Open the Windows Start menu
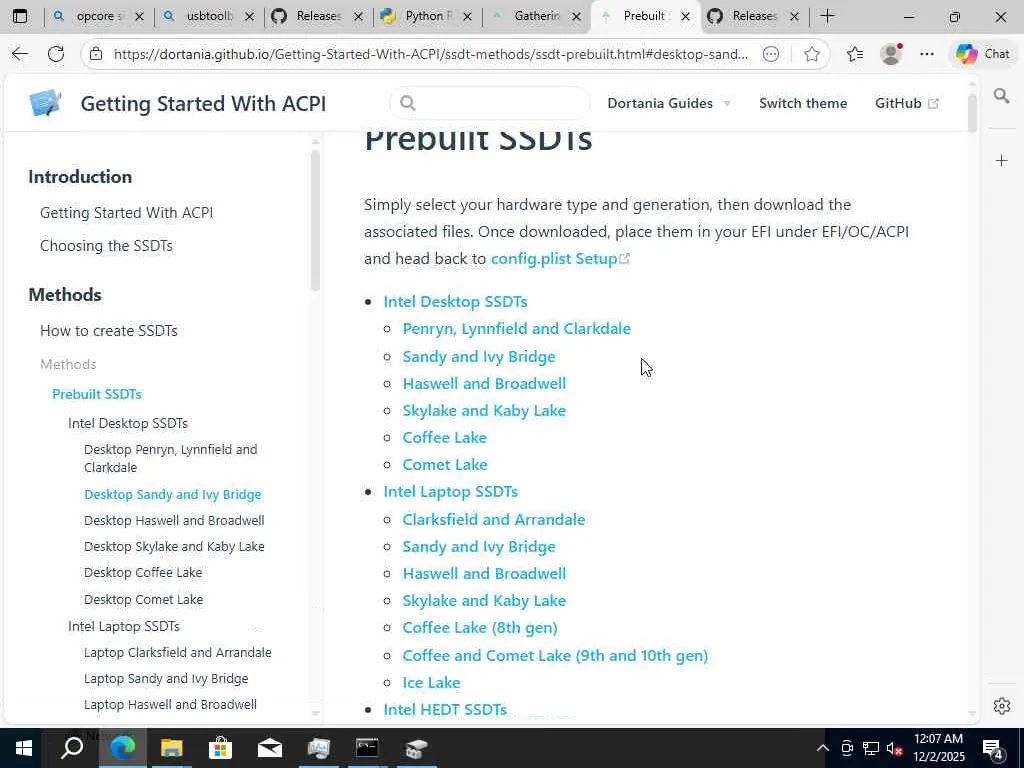 (24, 748)
